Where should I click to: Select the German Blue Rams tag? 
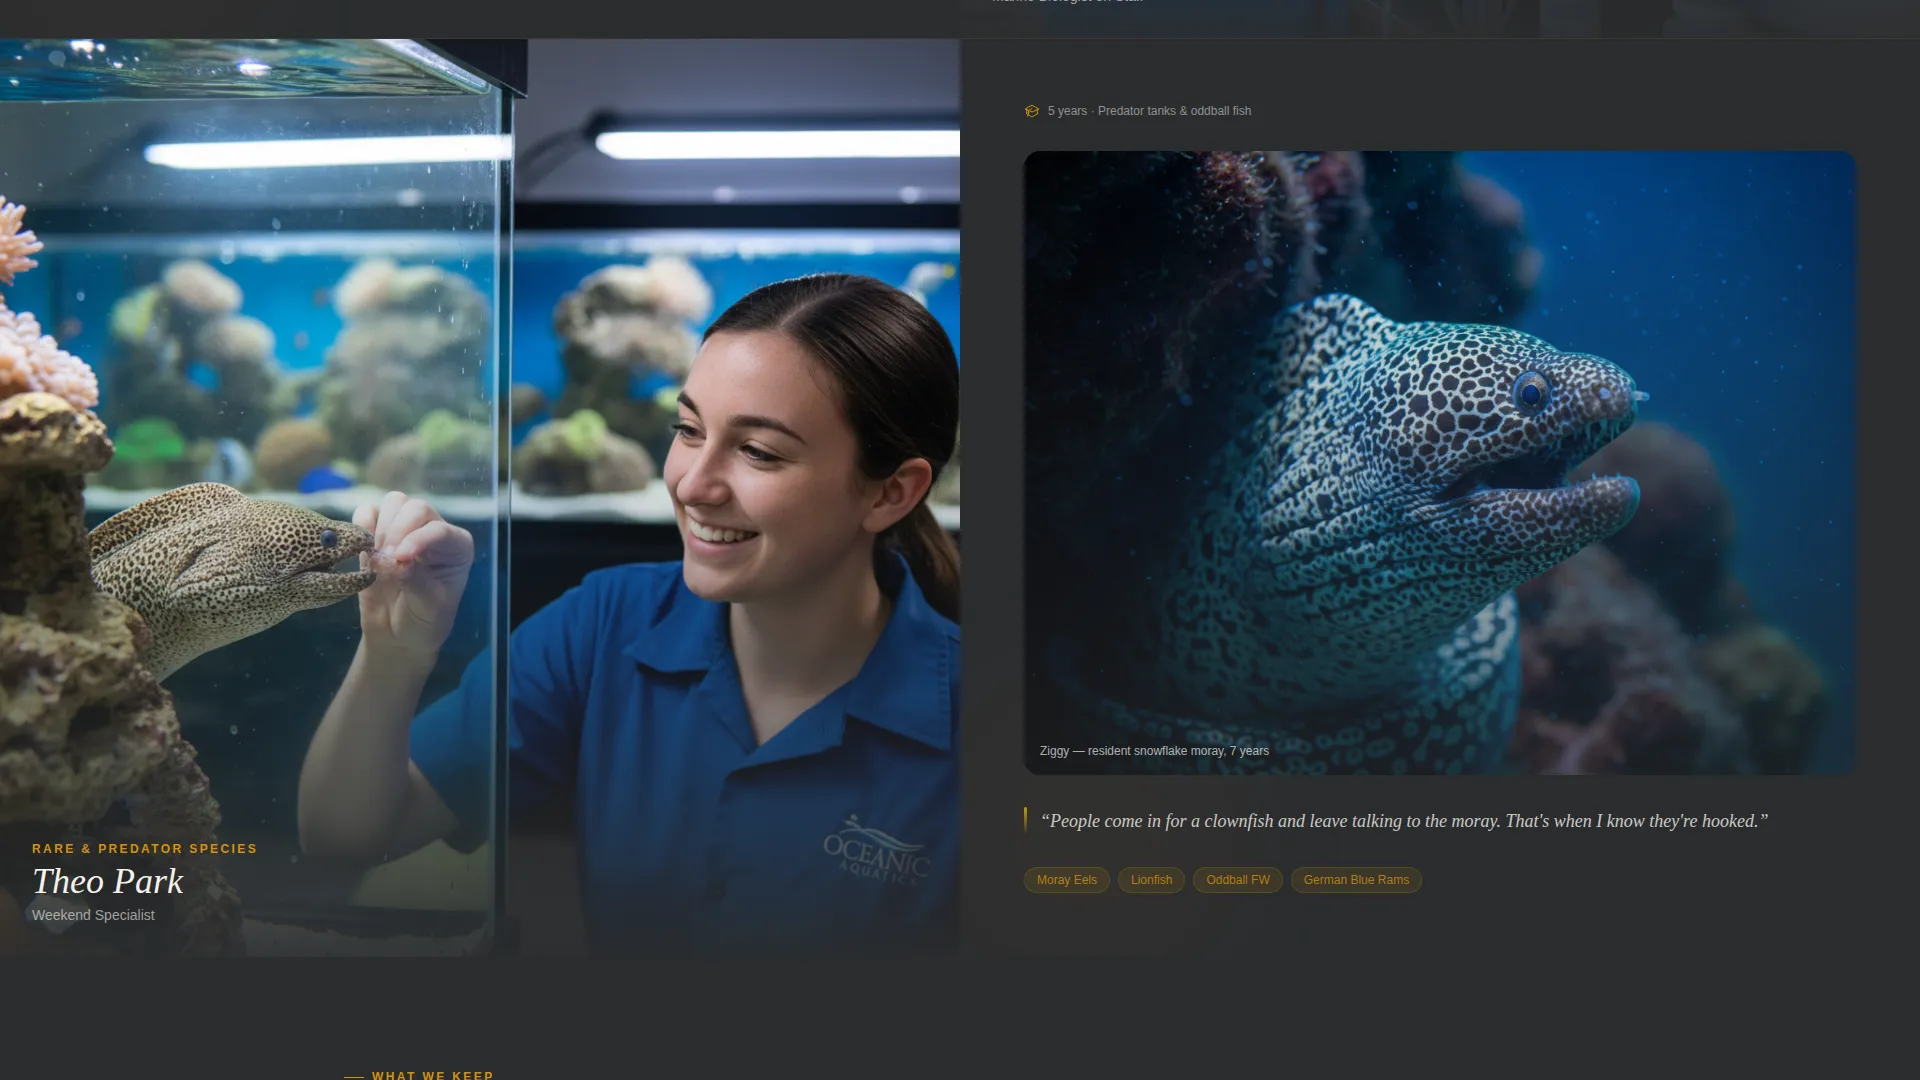(x=1356, y=880)
